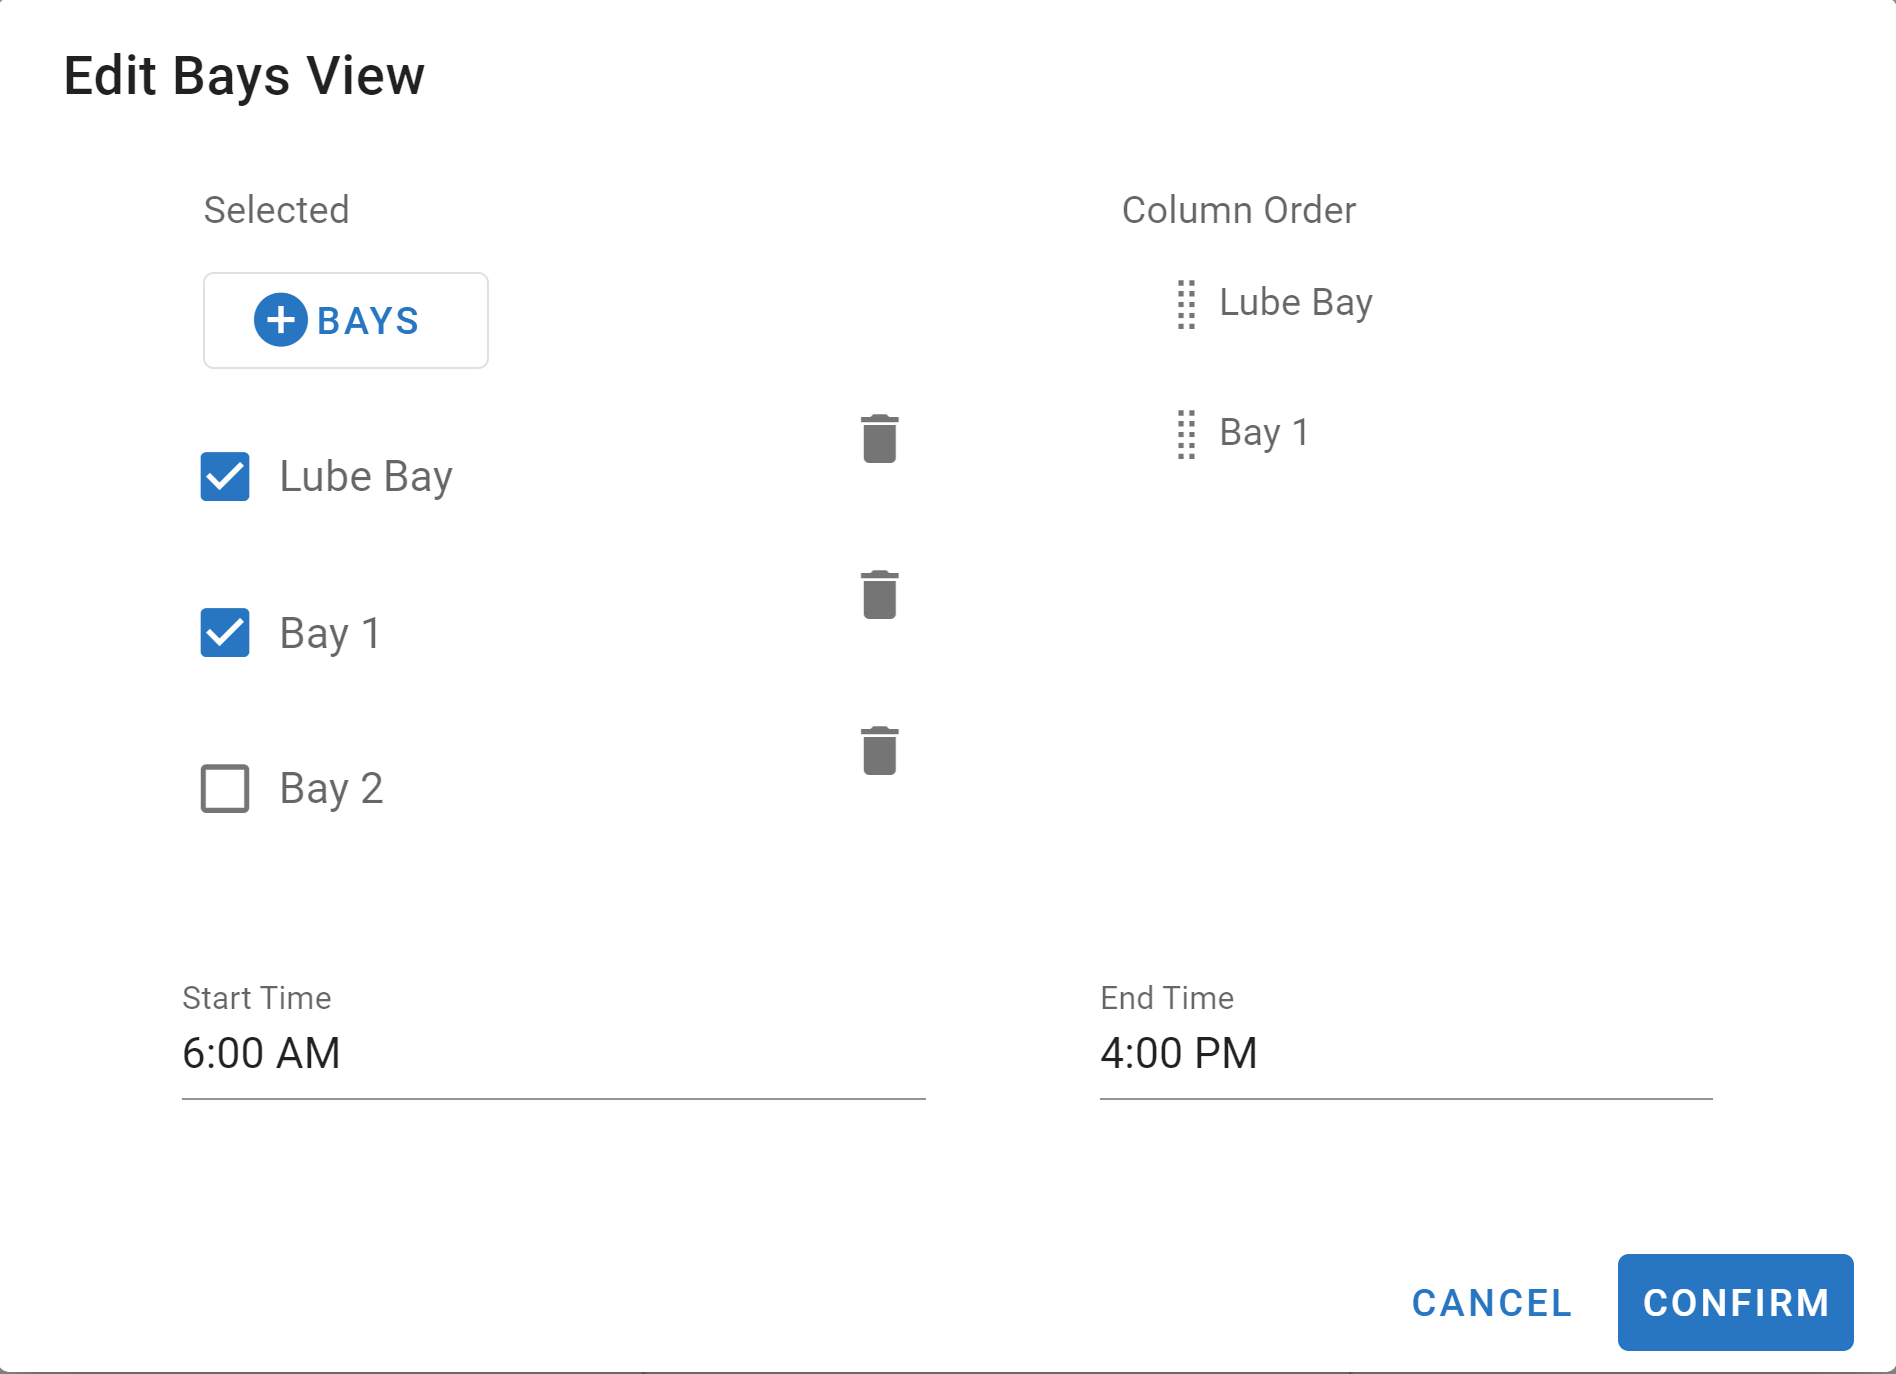1896x1374 pixels.
Task: Open the Start Time 6:00 AM field
Action: 552,1053
